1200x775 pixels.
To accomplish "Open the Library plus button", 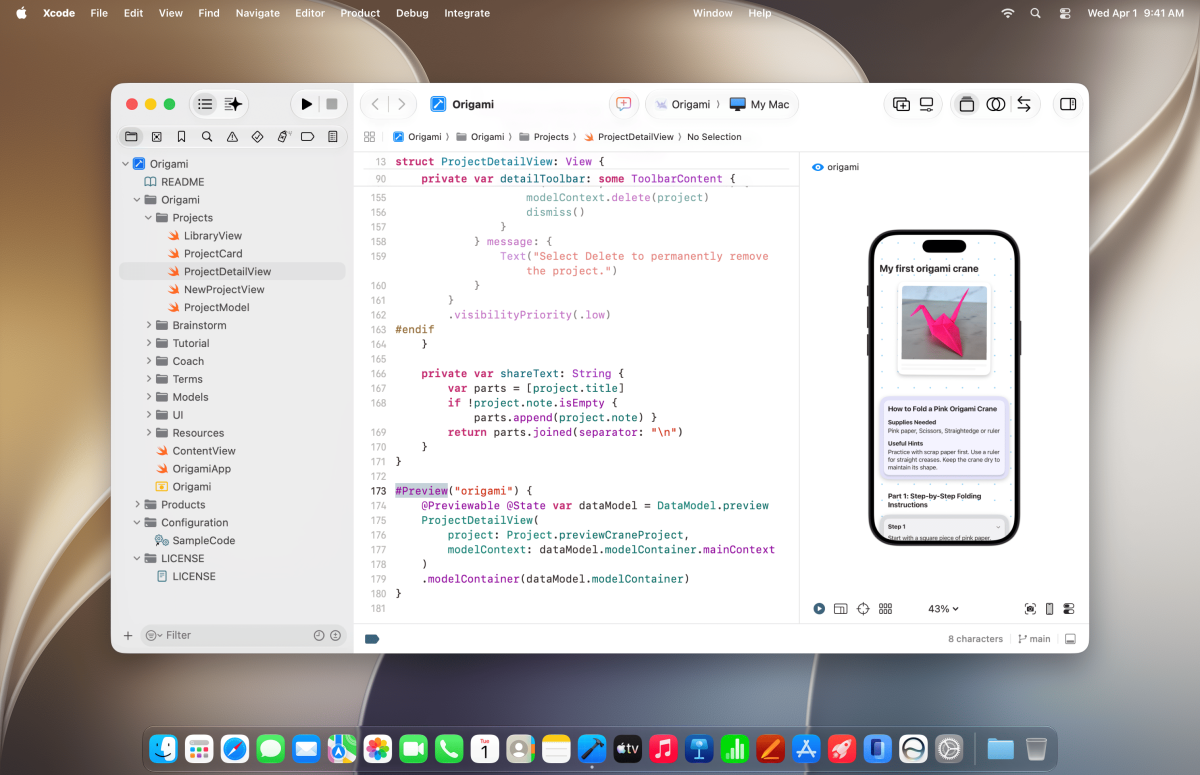I will tap(901, 104).
